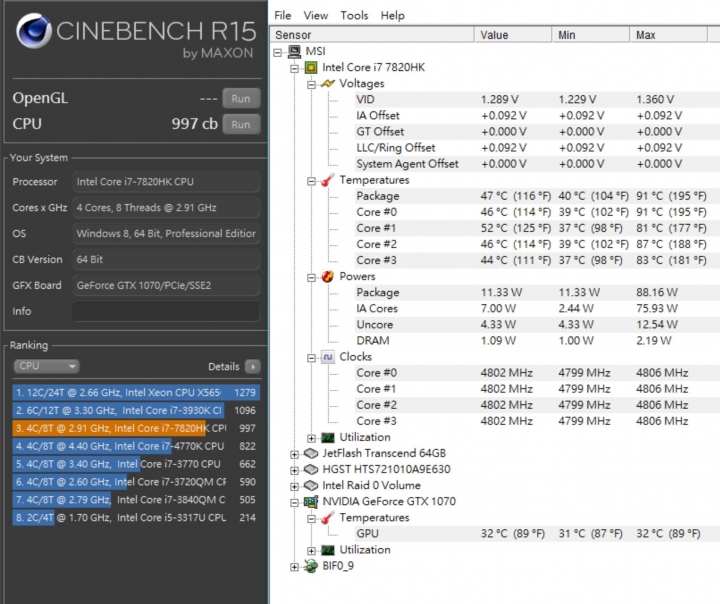This screenshot has width=720, height=604.
Task: Click the Powers flame icon
Action: click(327, 277)
